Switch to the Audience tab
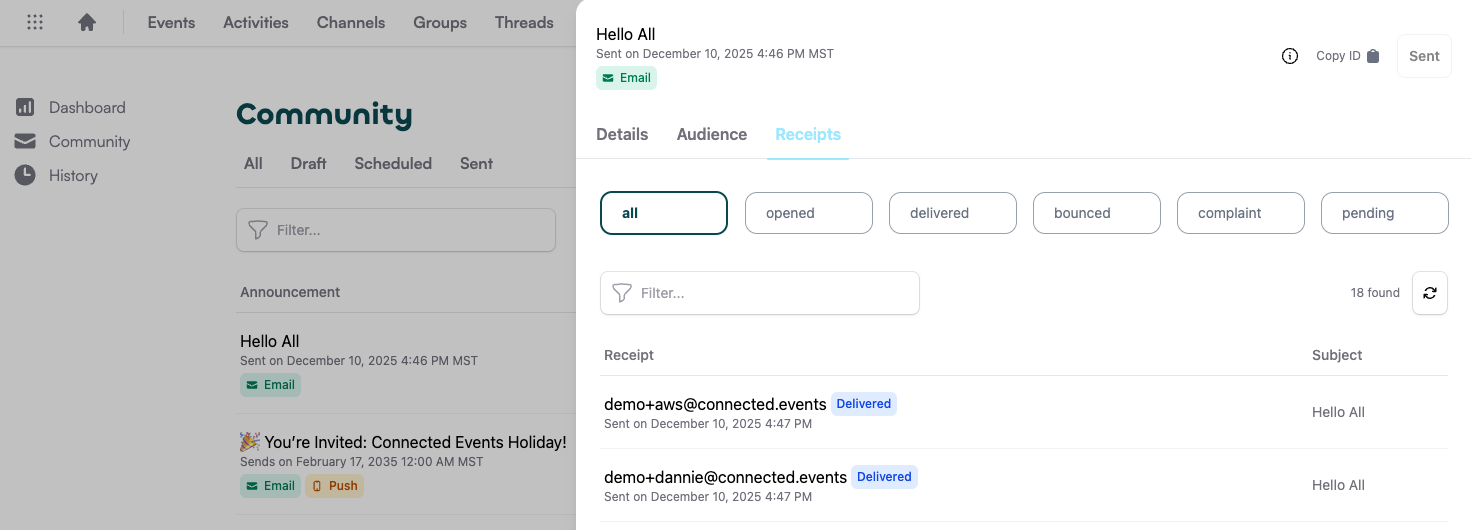 point(711,134)
